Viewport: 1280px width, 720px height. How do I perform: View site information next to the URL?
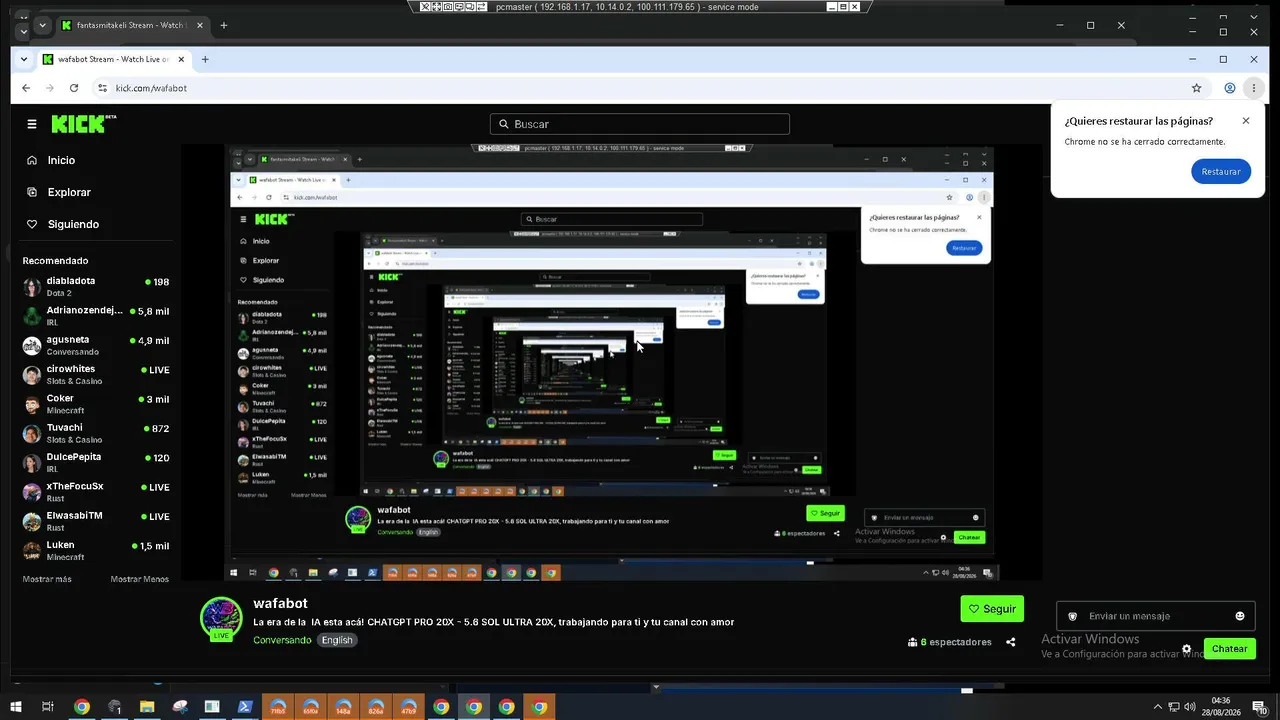102,88
